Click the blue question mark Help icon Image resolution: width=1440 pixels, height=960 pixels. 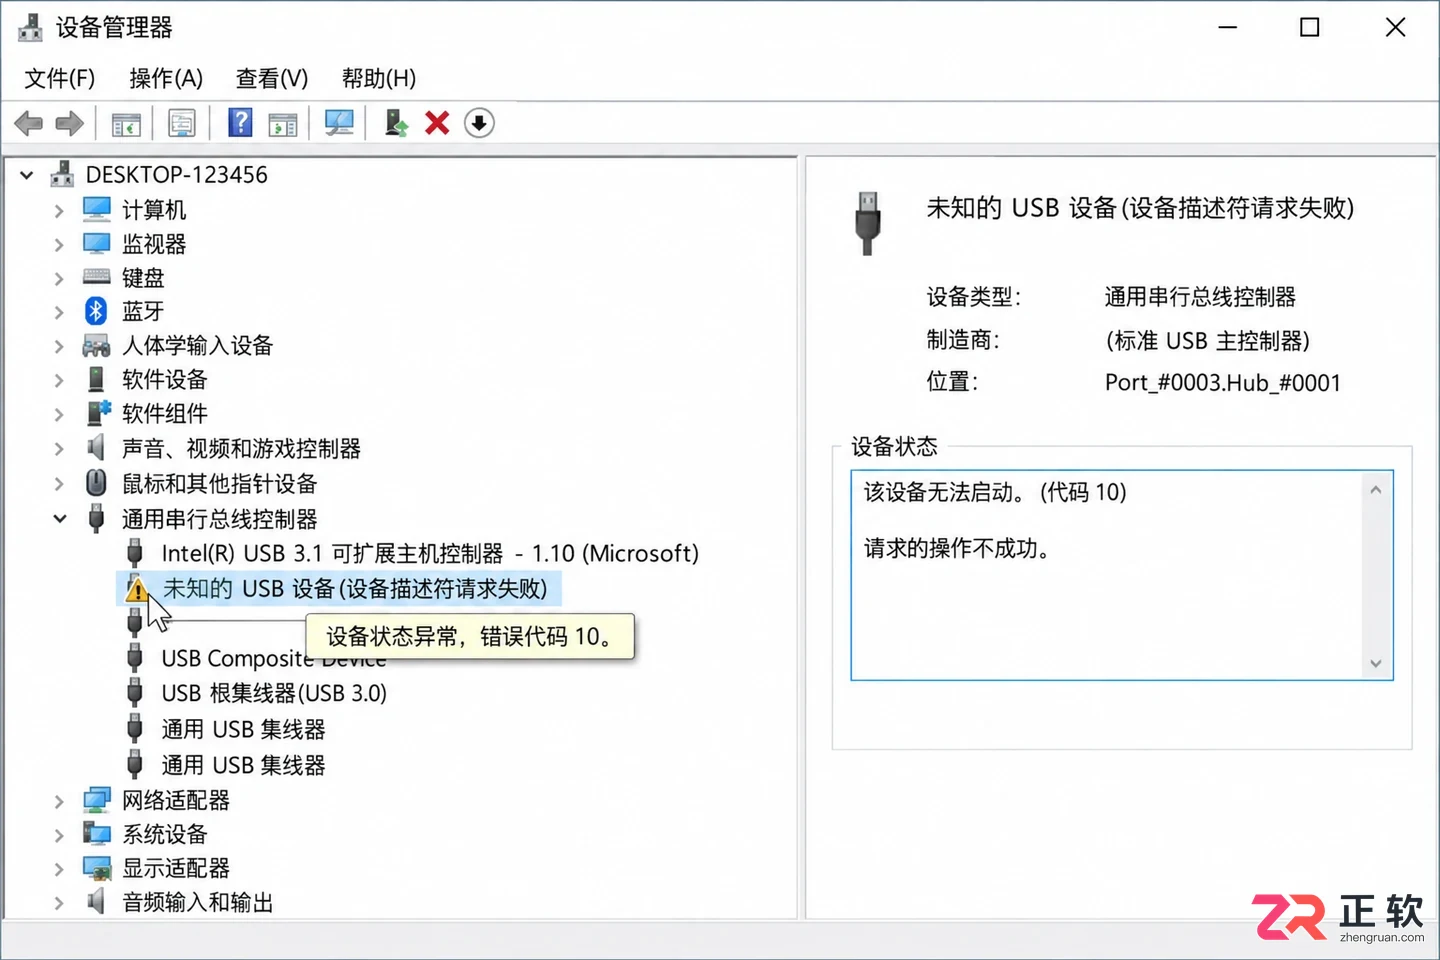(x=240, y=123)
